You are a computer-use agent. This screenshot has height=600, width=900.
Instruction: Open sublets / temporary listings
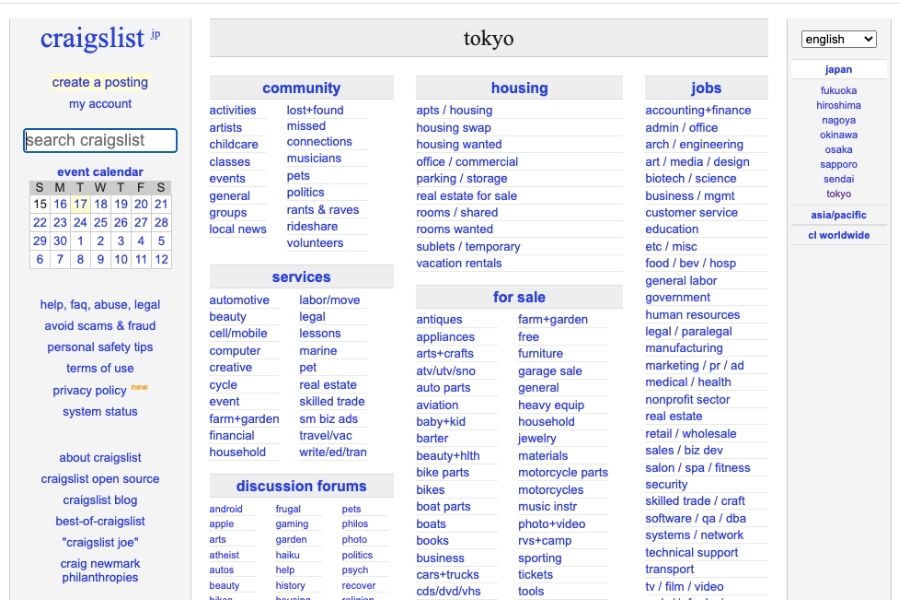(468, 246)
